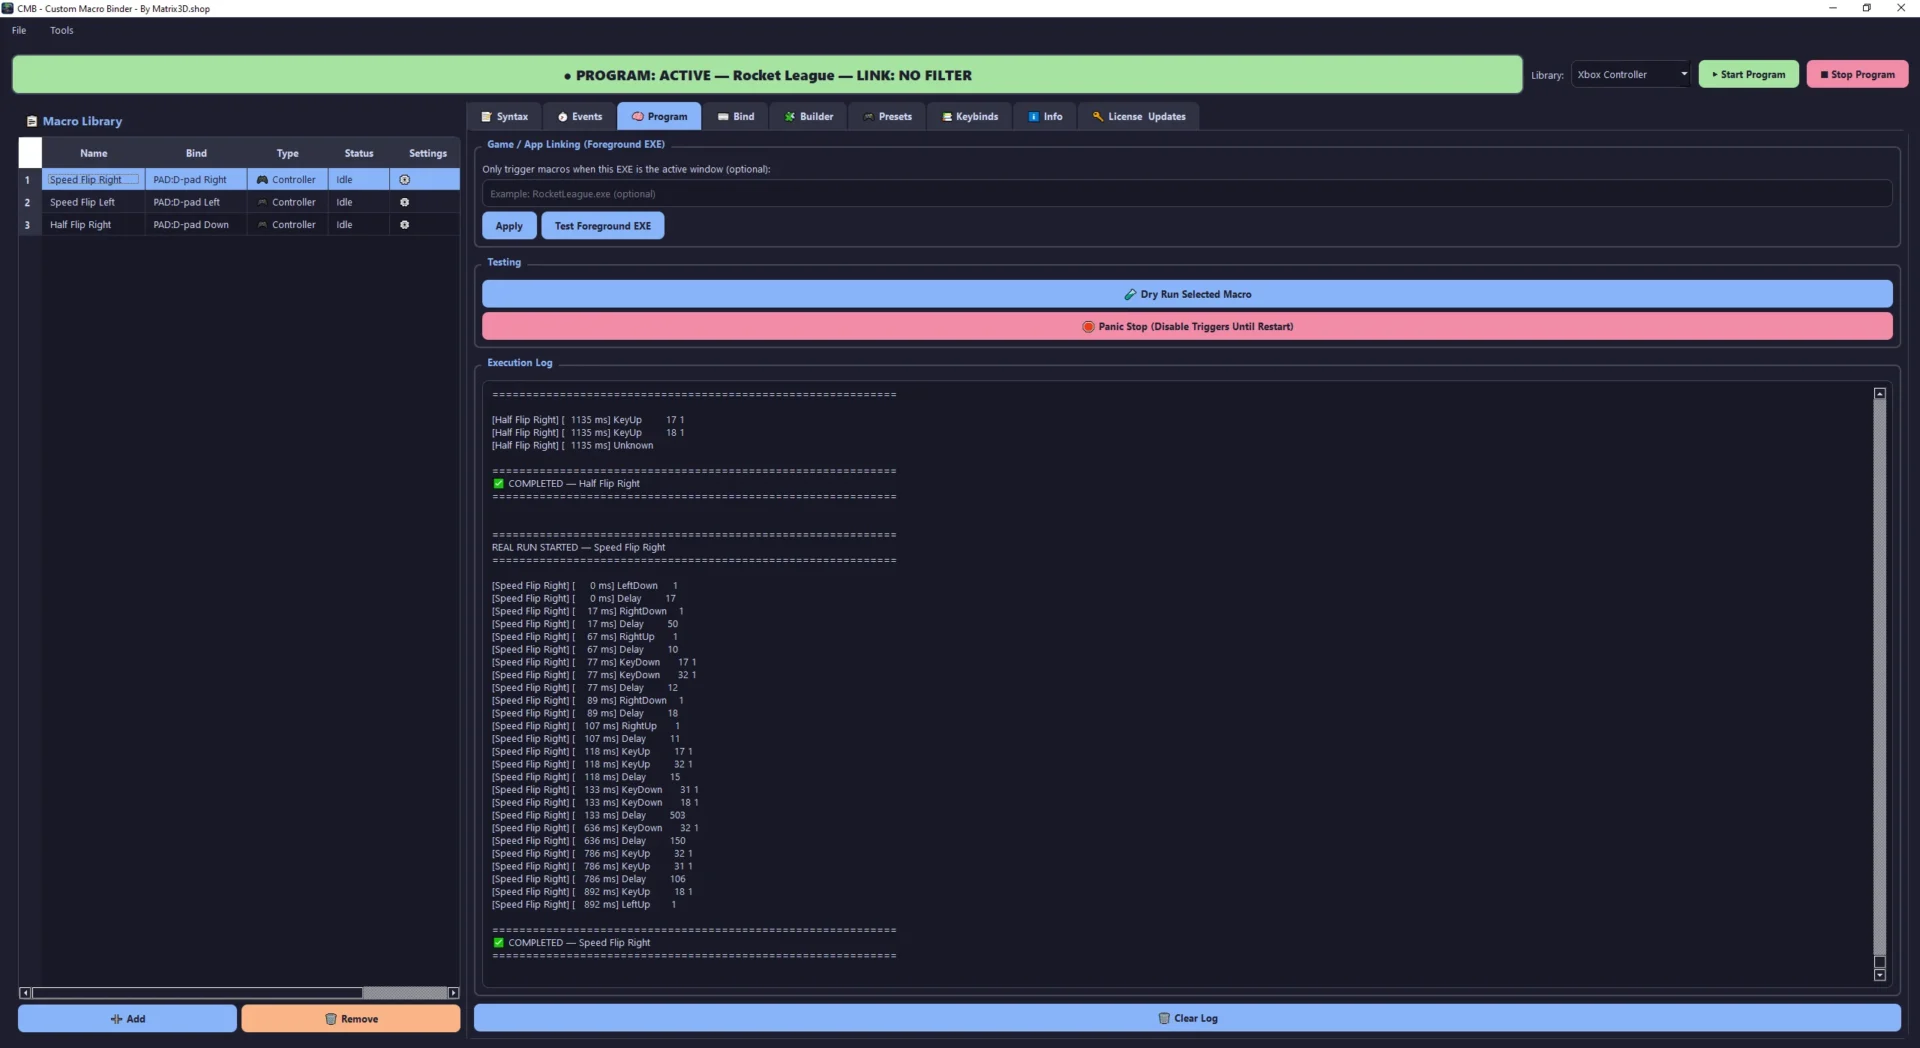The height and width of the screenshot is (1048, 1920).
Task: Open the File menu
Action: pyautogui.click(x=19, y=30)
